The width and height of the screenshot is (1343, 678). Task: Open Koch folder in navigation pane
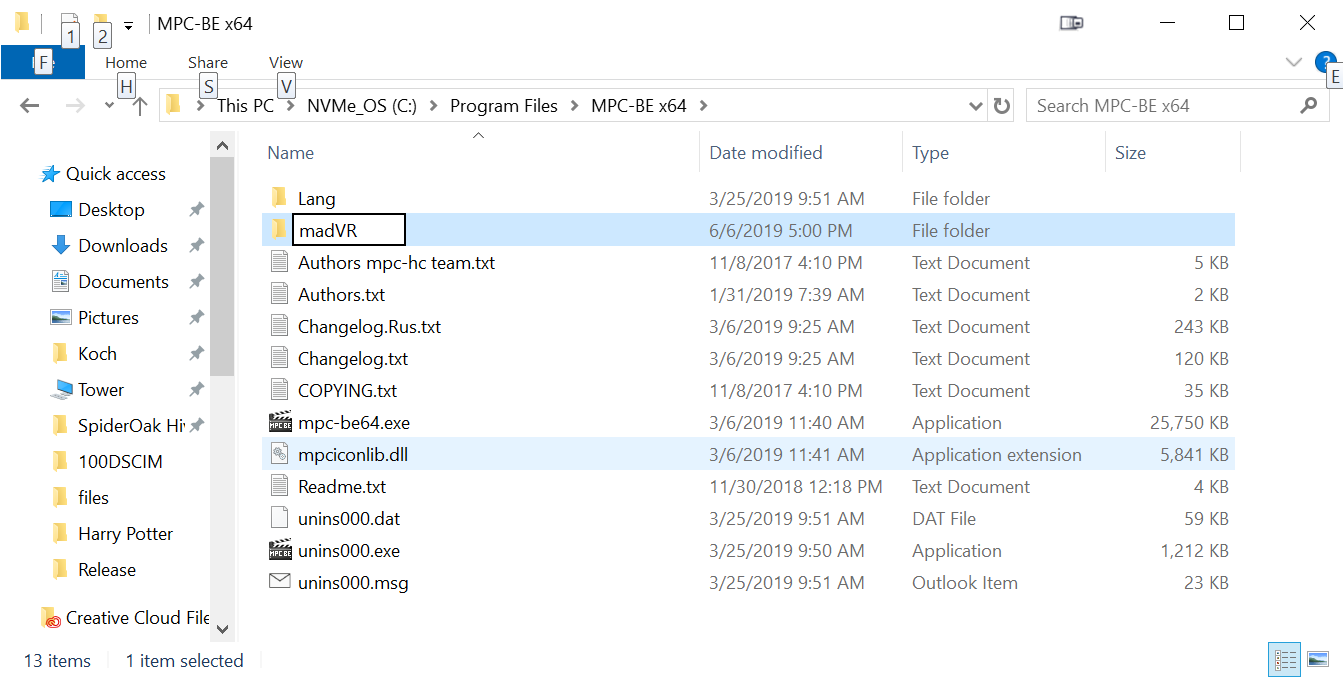97,354
